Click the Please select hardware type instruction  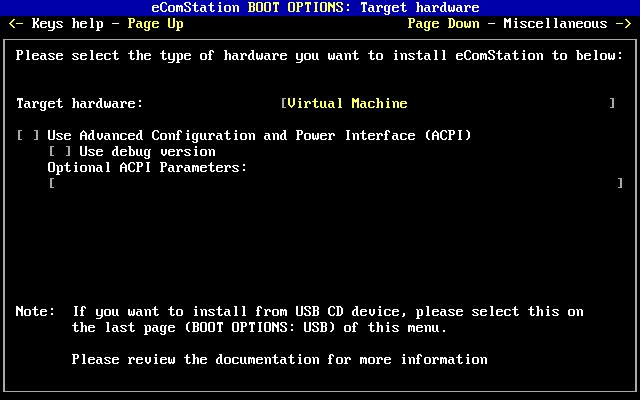(320, 56)
